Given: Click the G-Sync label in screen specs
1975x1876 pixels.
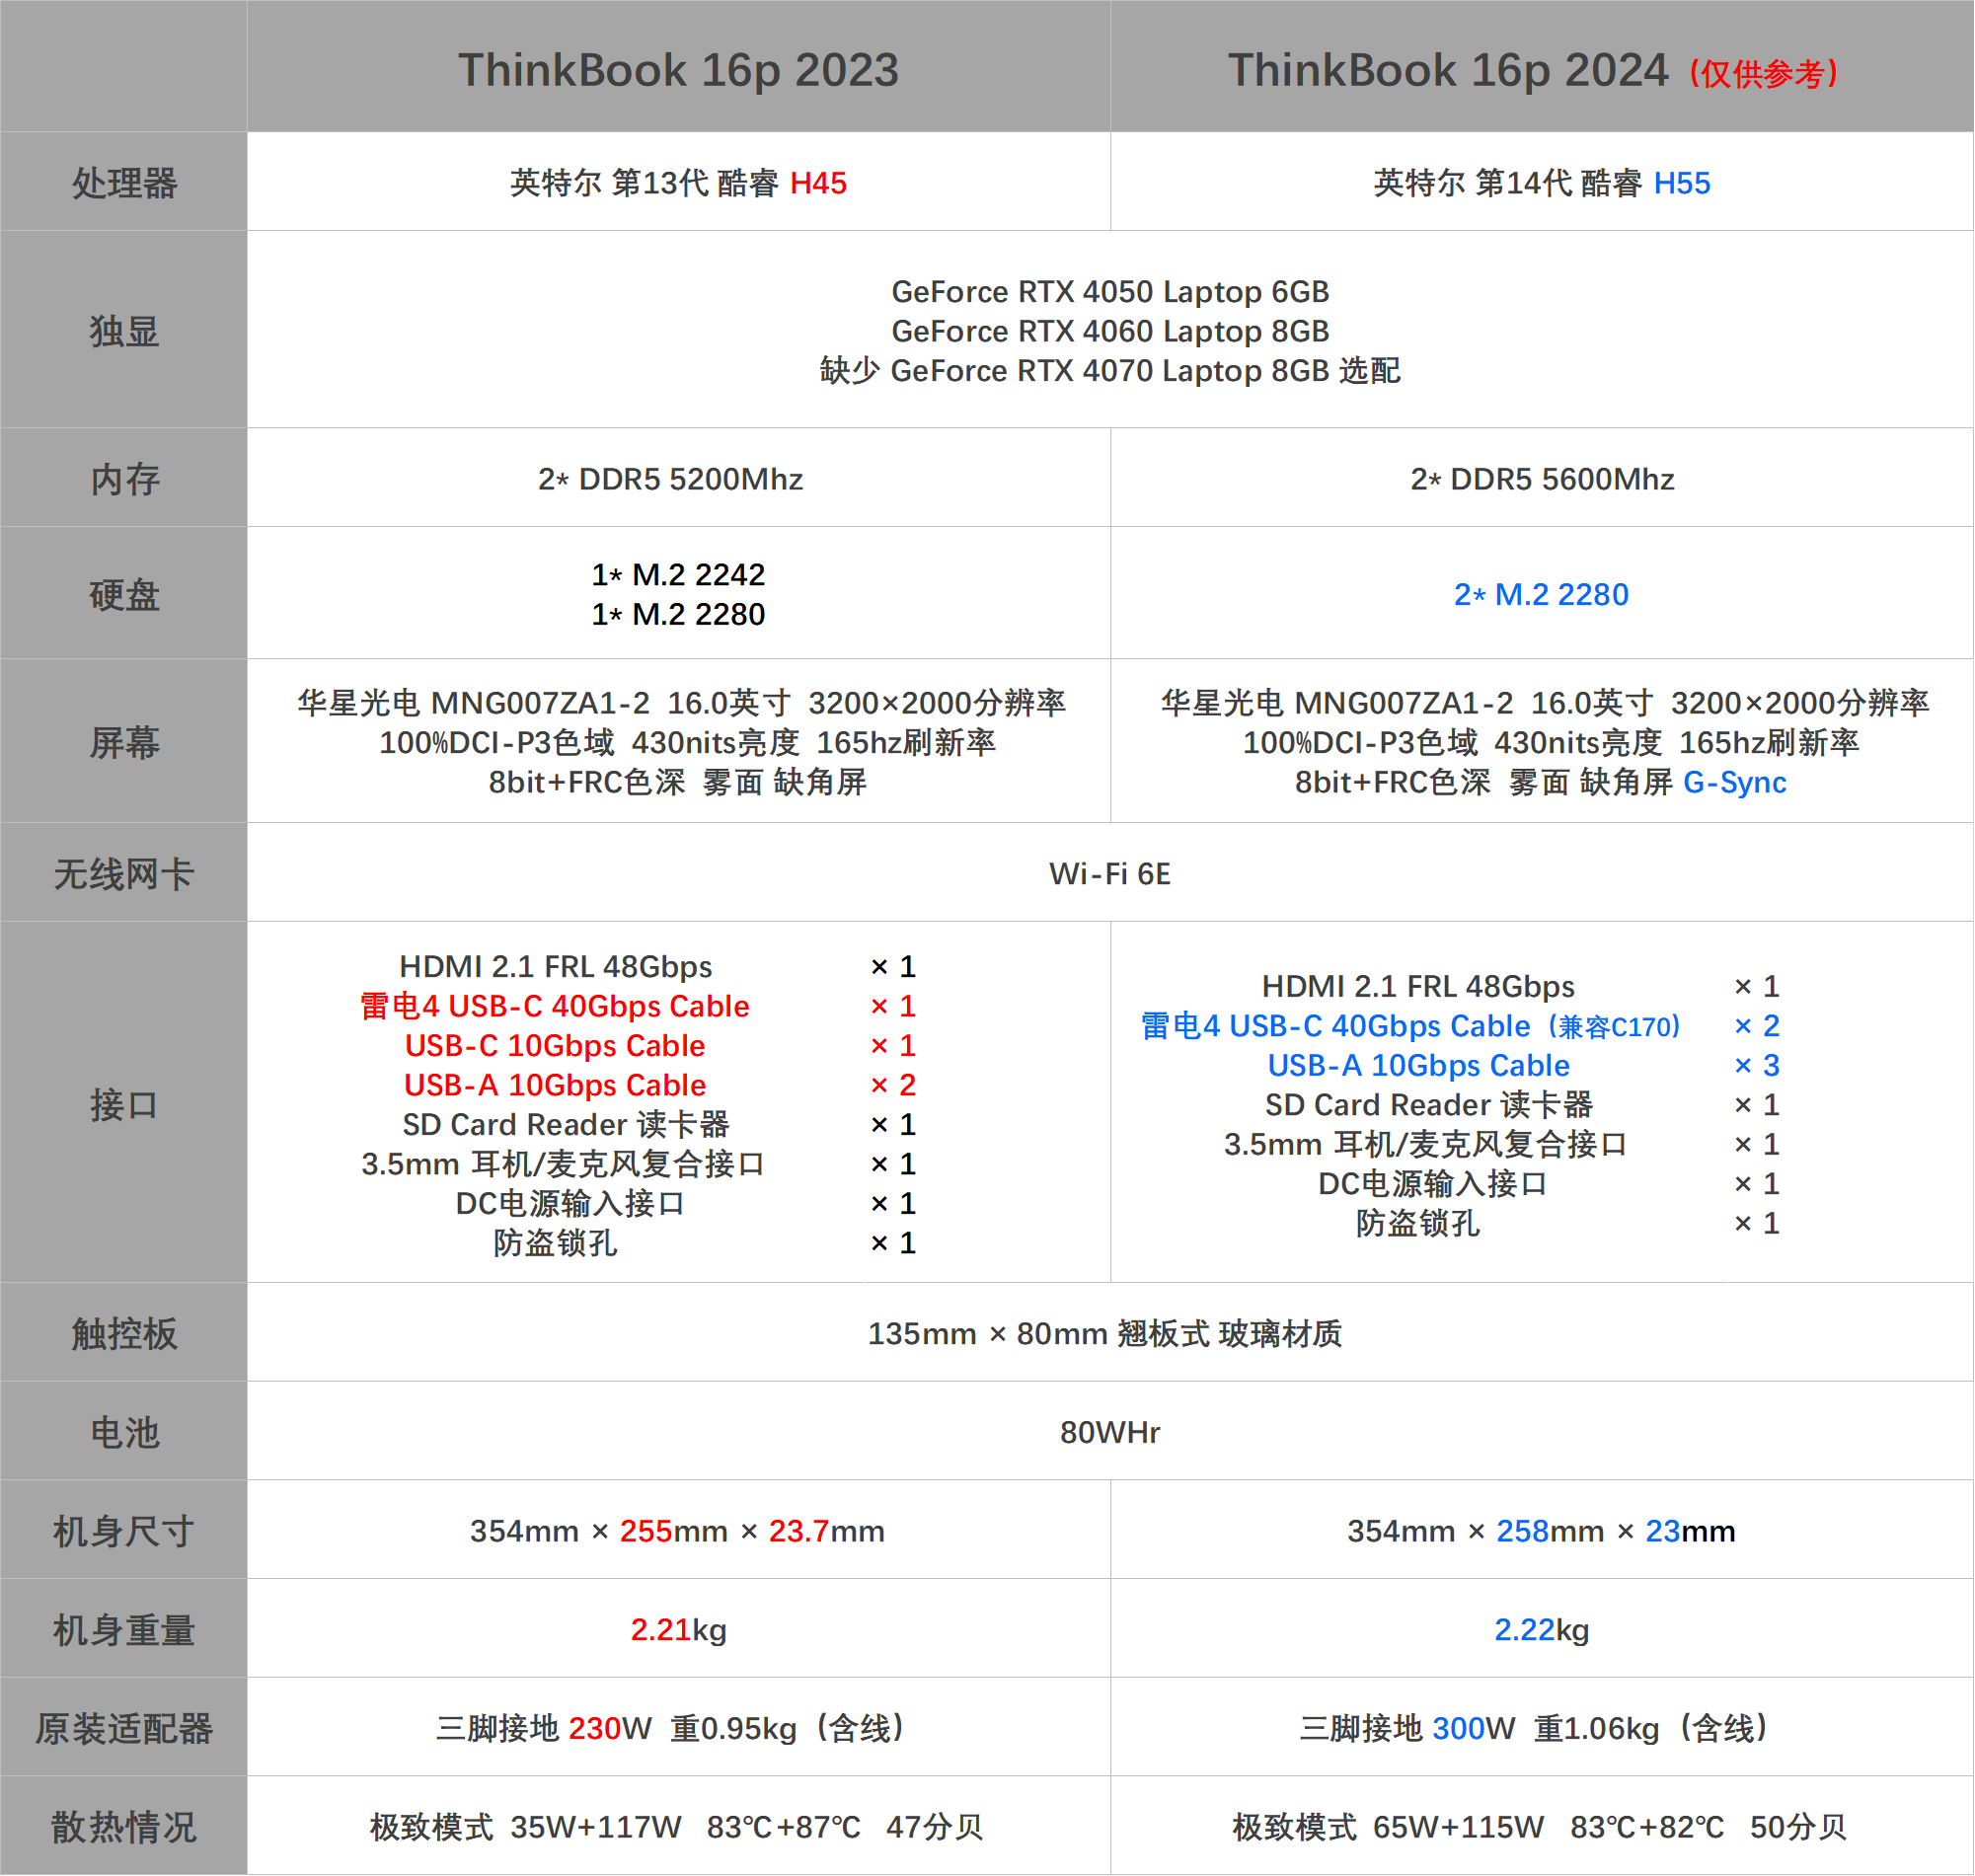Looking at the screenshot, I should (x=1737, y=783).
